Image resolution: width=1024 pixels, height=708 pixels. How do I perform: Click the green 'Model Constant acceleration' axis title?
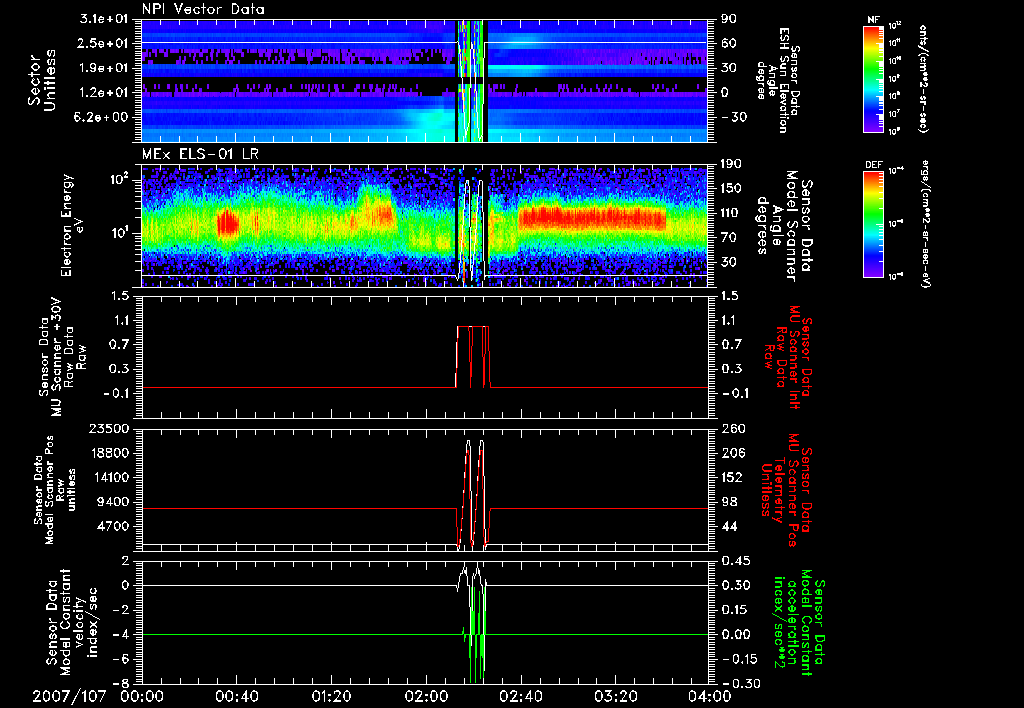coord(799,622)
